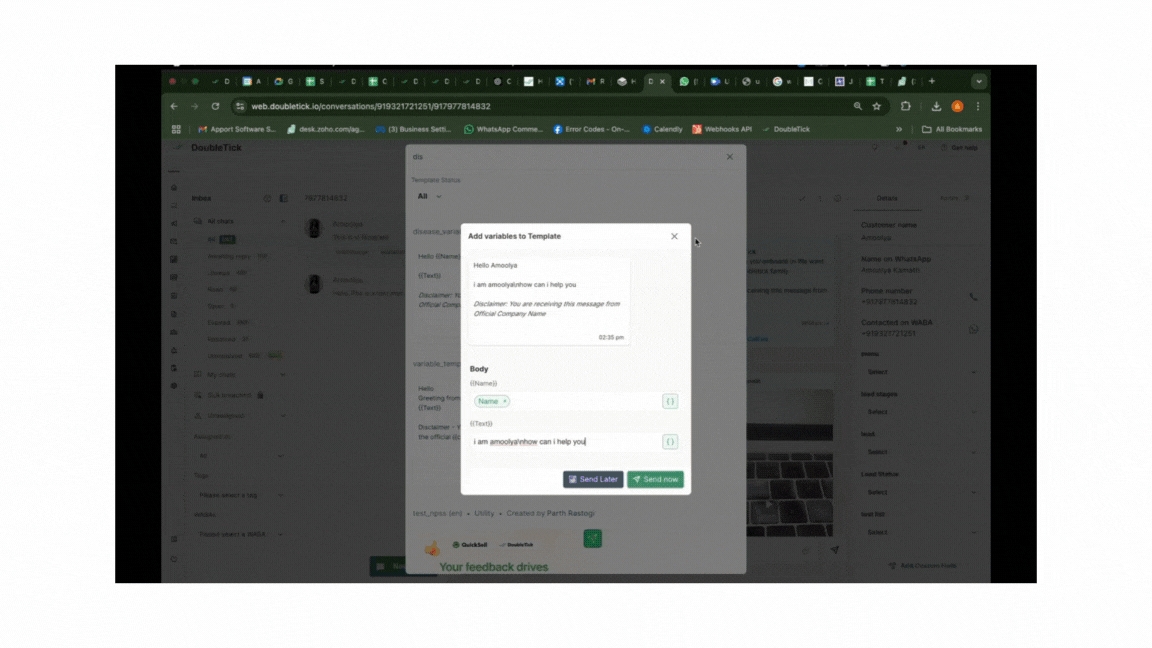Bookmark this page with the star icon
1152x648 pixels.
point(877,106)
